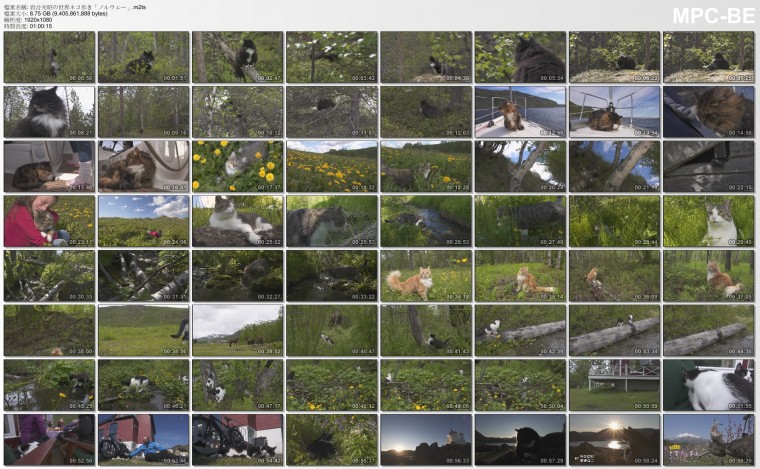Open house with white porch thumbnail 00:50:59
This screenshot has height=469, width=760.
[x=615, y=385]
